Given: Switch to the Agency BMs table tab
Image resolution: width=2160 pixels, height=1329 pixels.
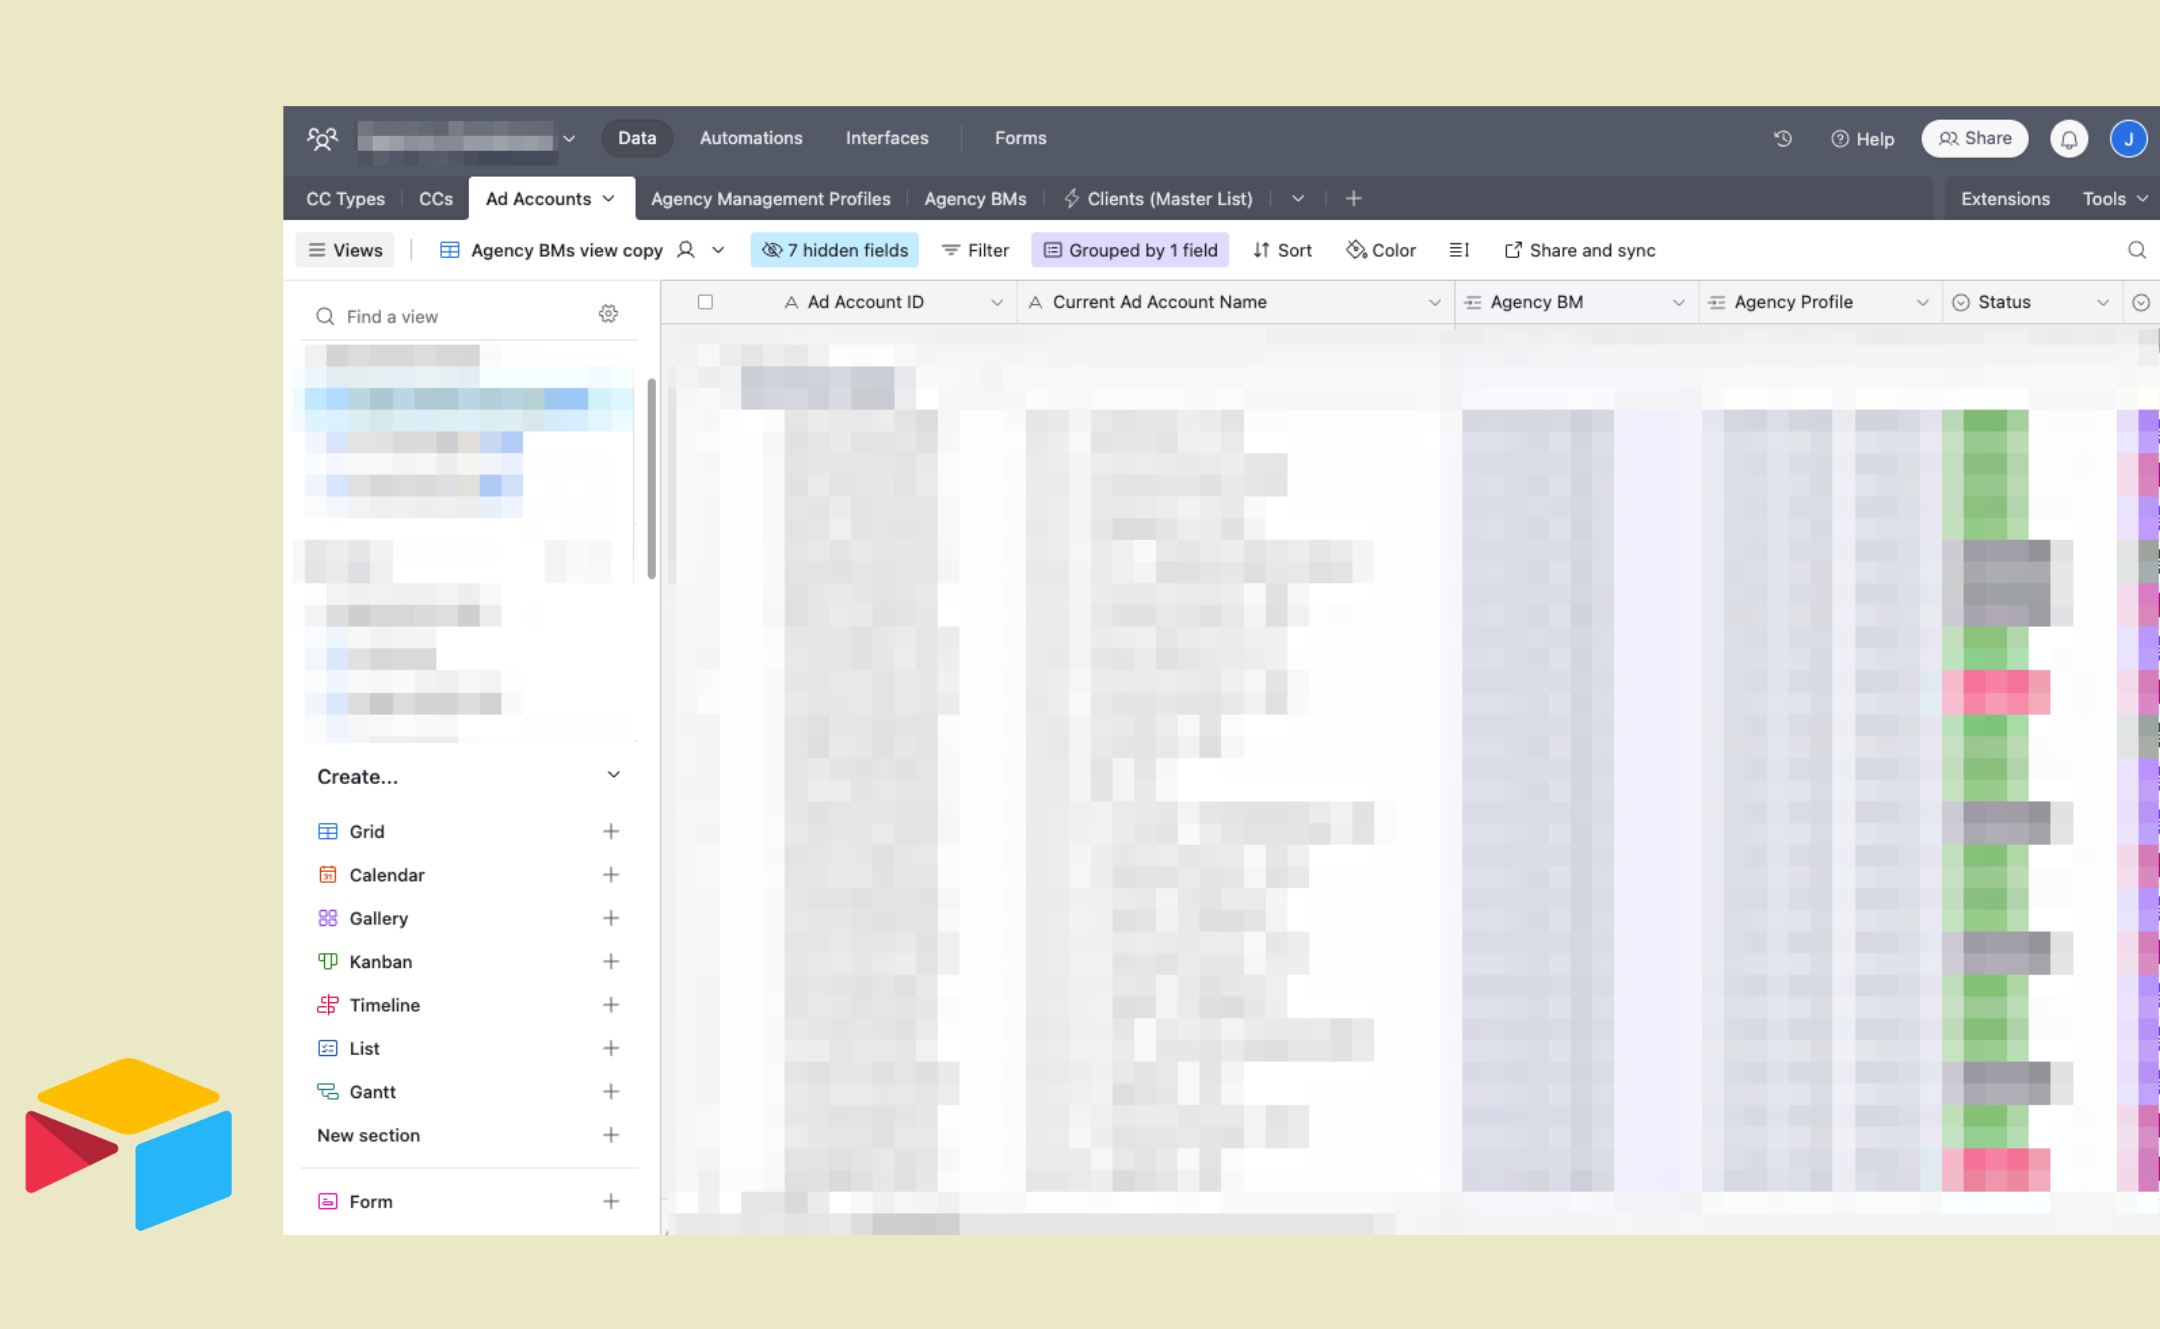Looking at the screenshot, I should [975, 199].
